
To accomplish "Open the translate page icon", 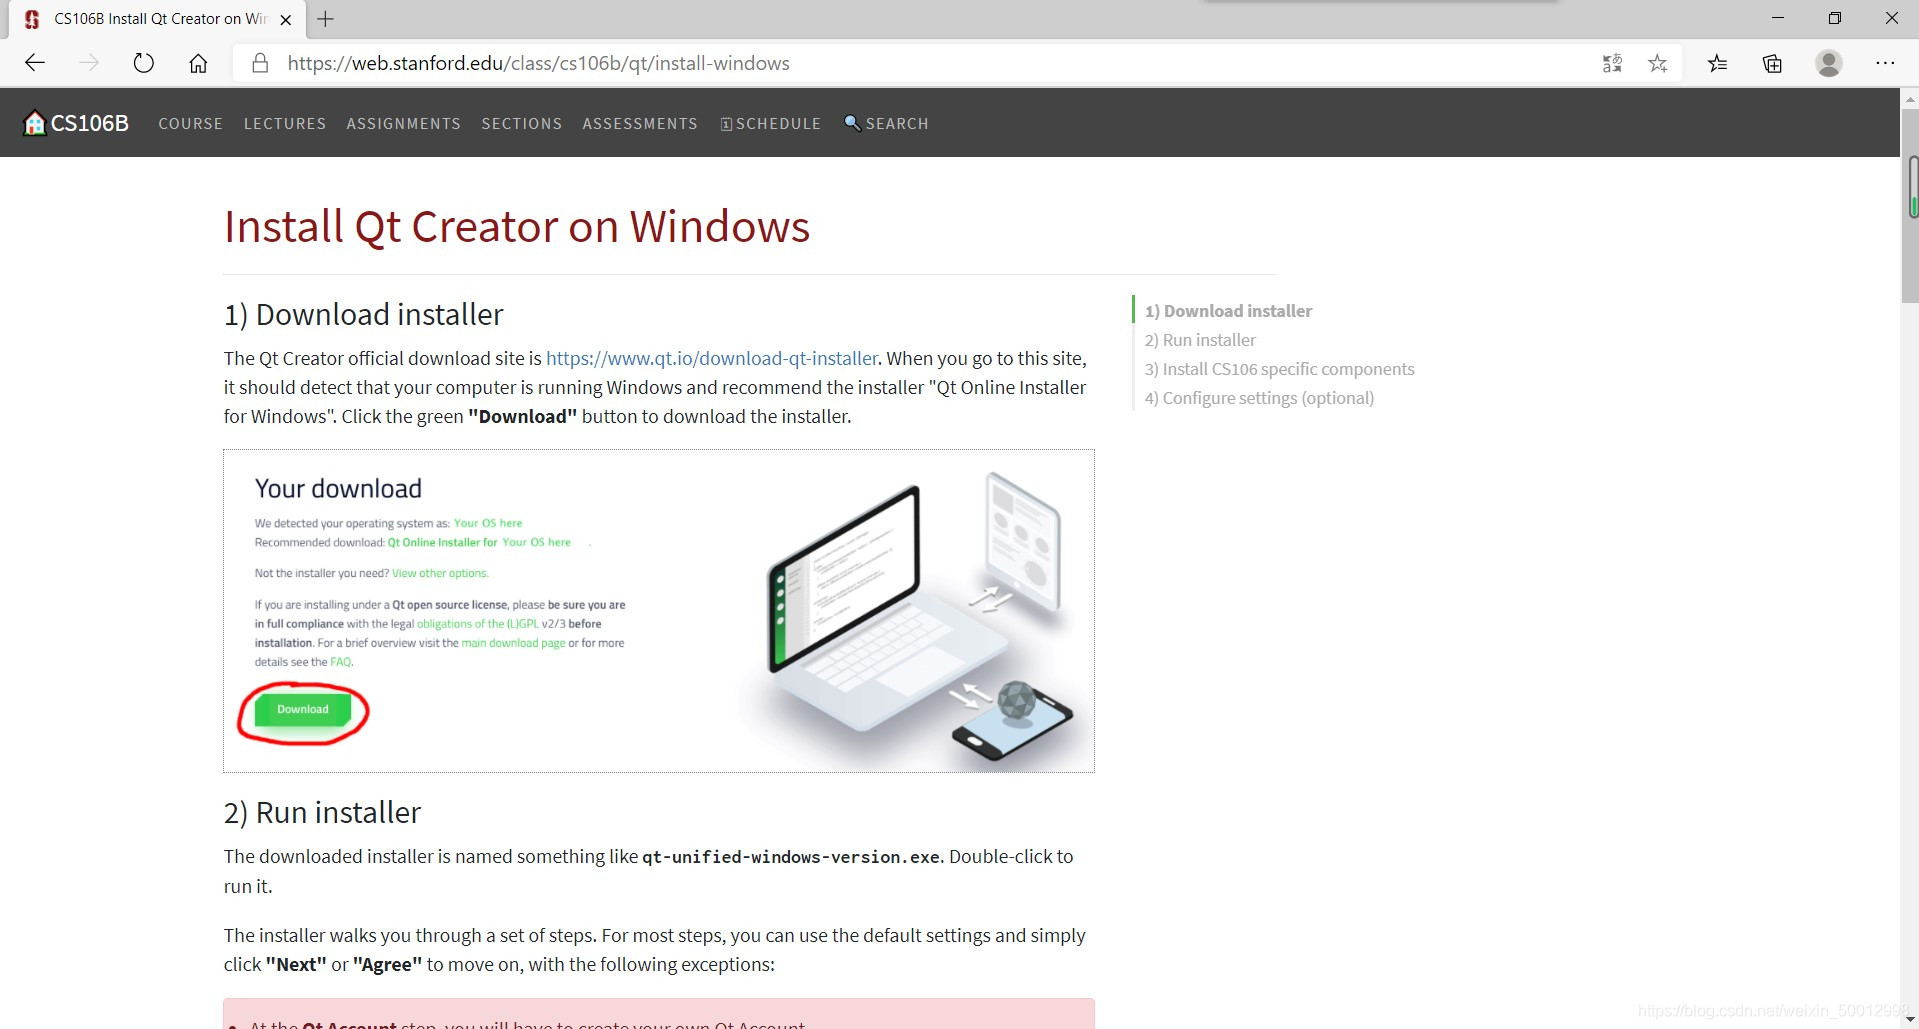I will pyautogui.click(x=1612, y=63).
